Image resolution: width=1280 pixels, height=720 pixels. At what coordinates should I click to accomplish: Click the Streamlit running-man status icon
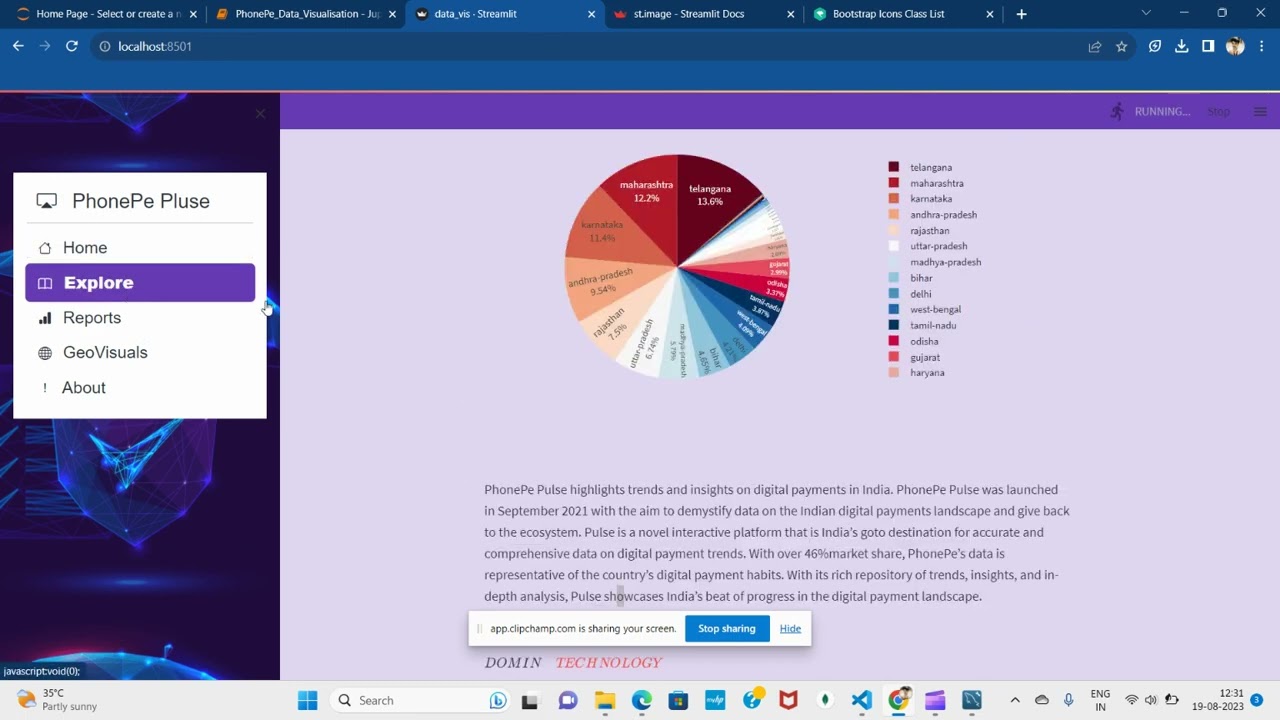[1118, 111]
